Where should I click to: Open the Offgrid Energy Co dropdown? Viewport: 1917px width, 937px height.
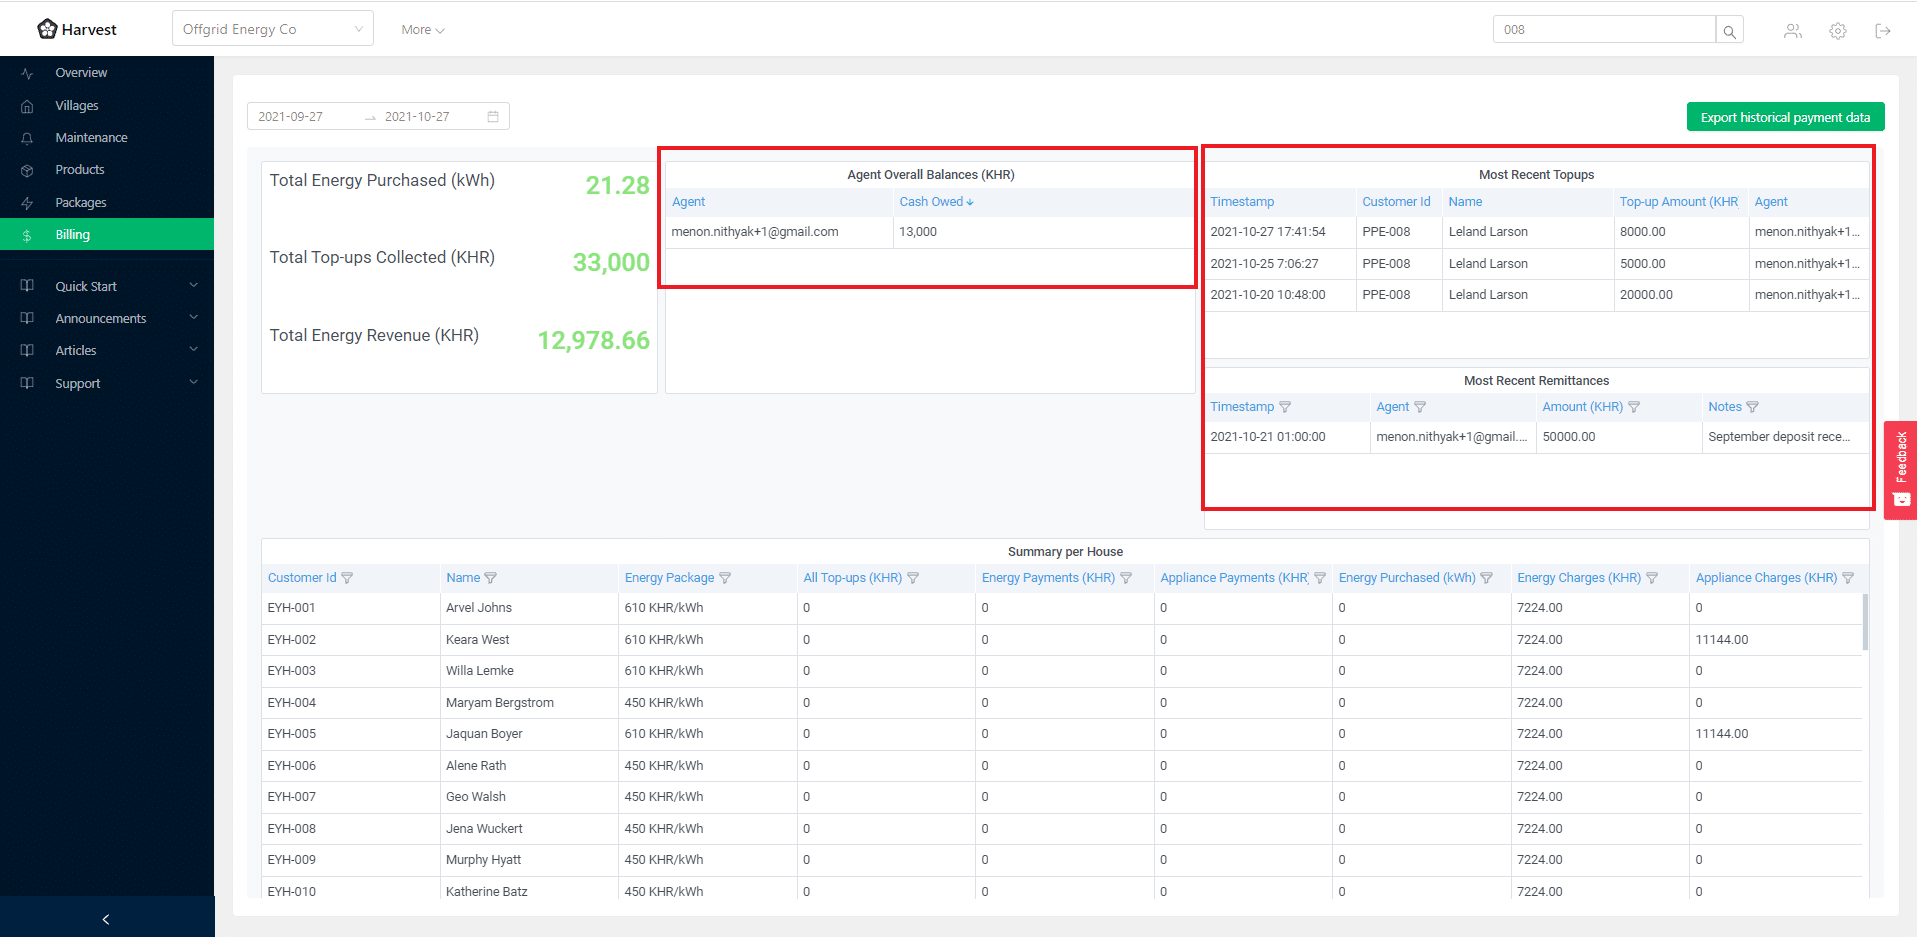(272, 29)
